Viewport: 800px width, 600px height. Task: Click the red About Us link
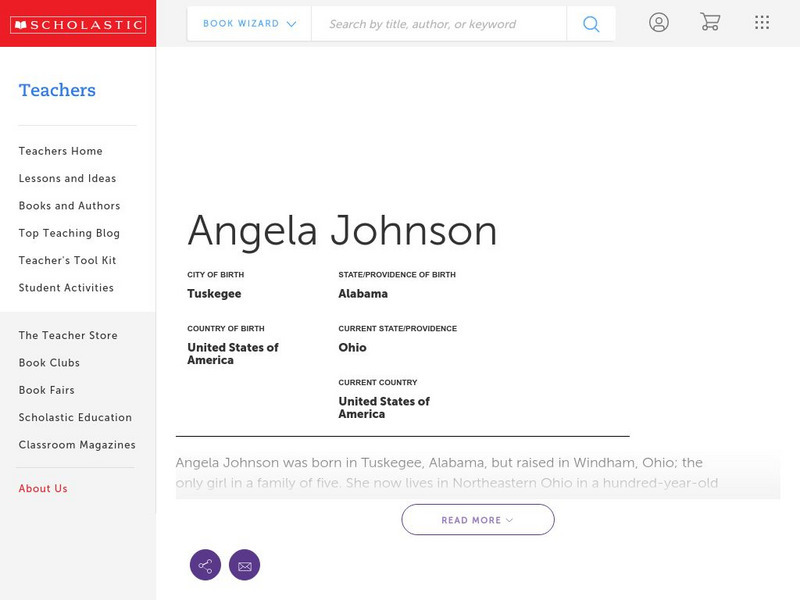coord(43,489)
